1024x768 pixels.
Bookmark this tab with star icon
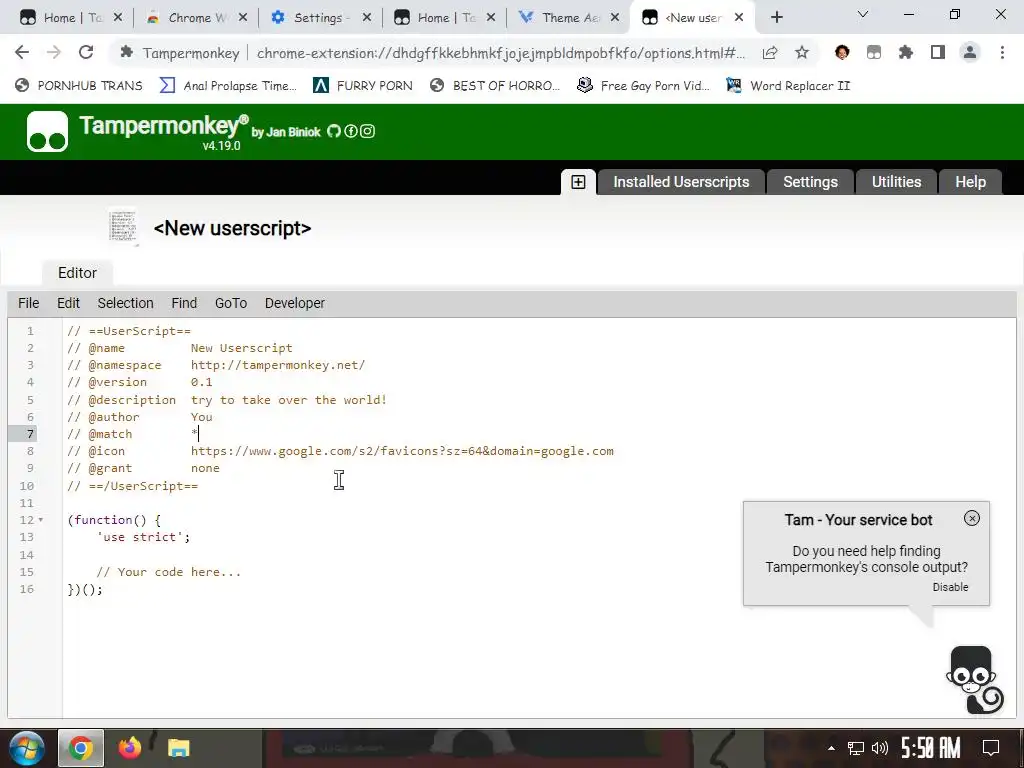point(802,53)
